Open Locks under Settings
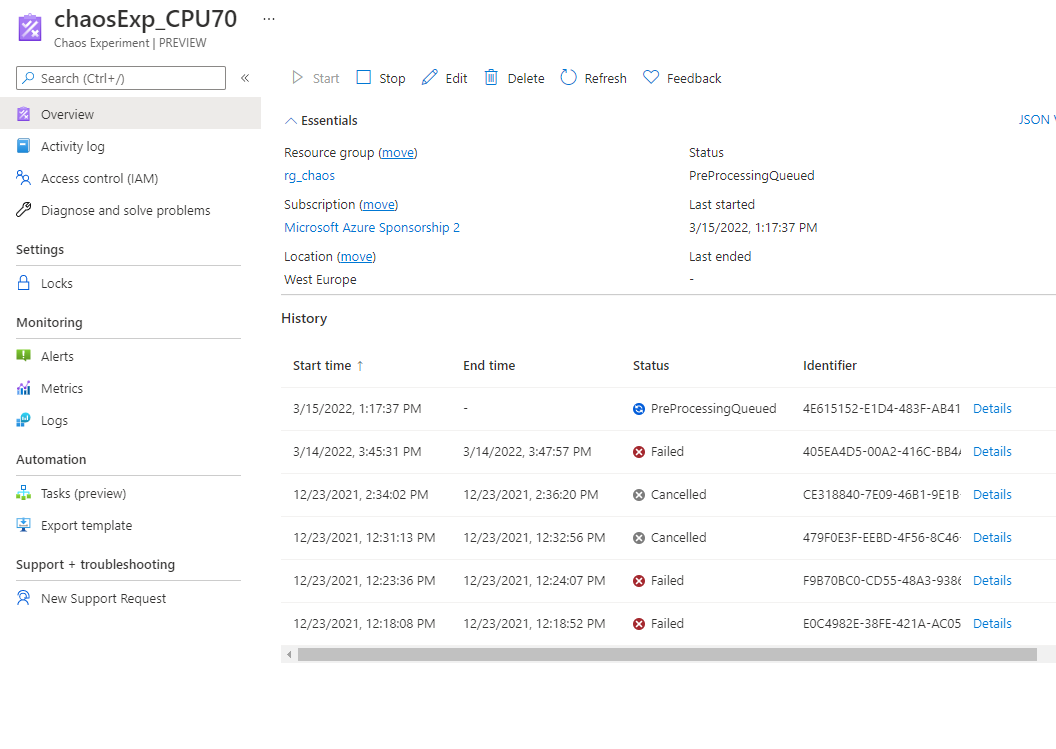 (56, 283)
